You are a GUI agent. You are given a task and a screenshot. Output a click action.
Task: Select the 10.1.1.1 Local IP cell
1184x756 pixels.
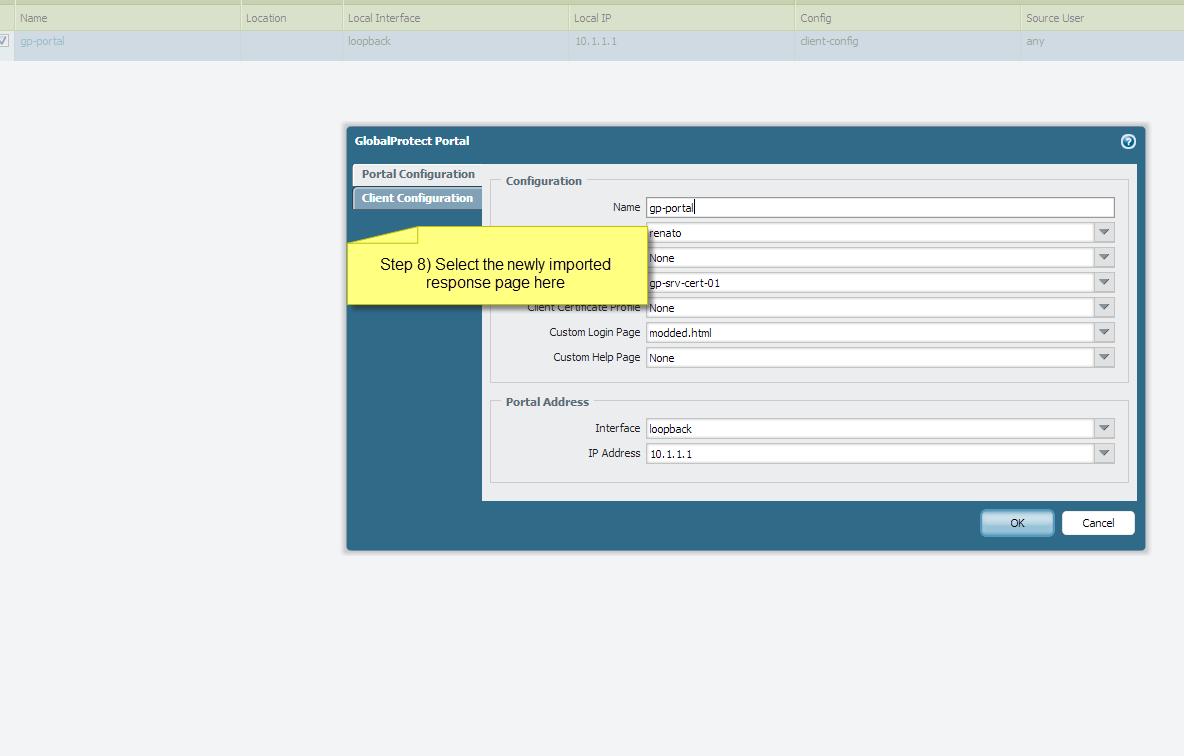681,45
